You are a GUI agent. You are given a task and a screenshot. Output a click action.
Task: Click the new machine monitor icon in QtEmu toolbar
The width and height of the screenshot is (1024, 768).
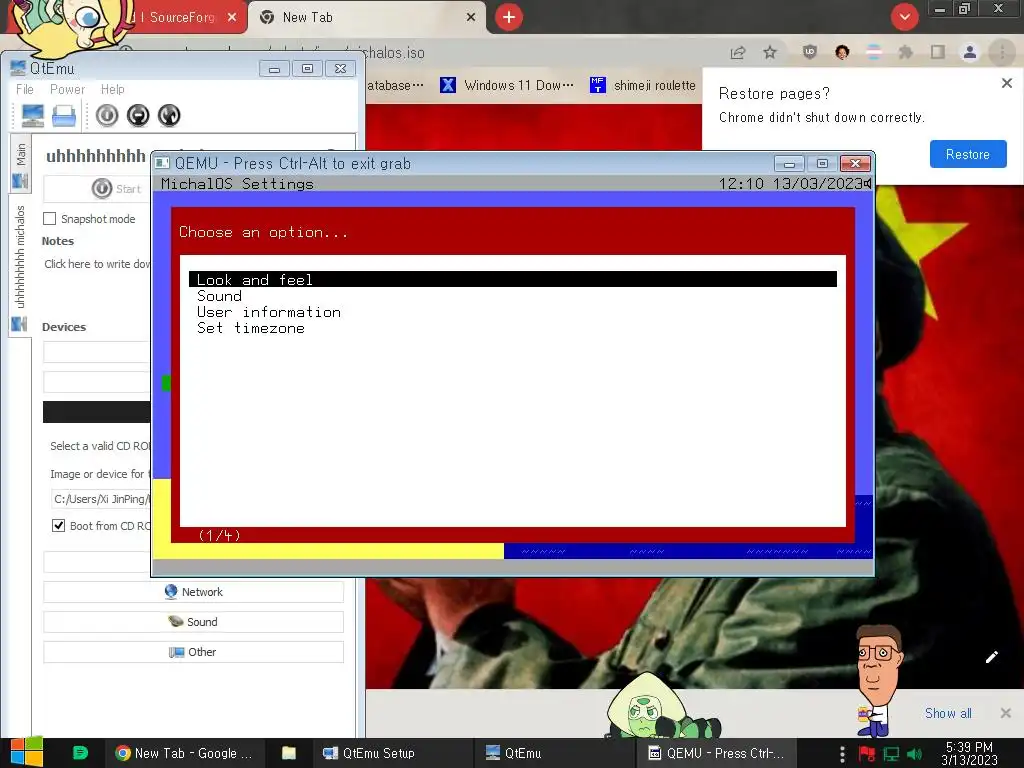pyautogui.click(x=33, y=116)
